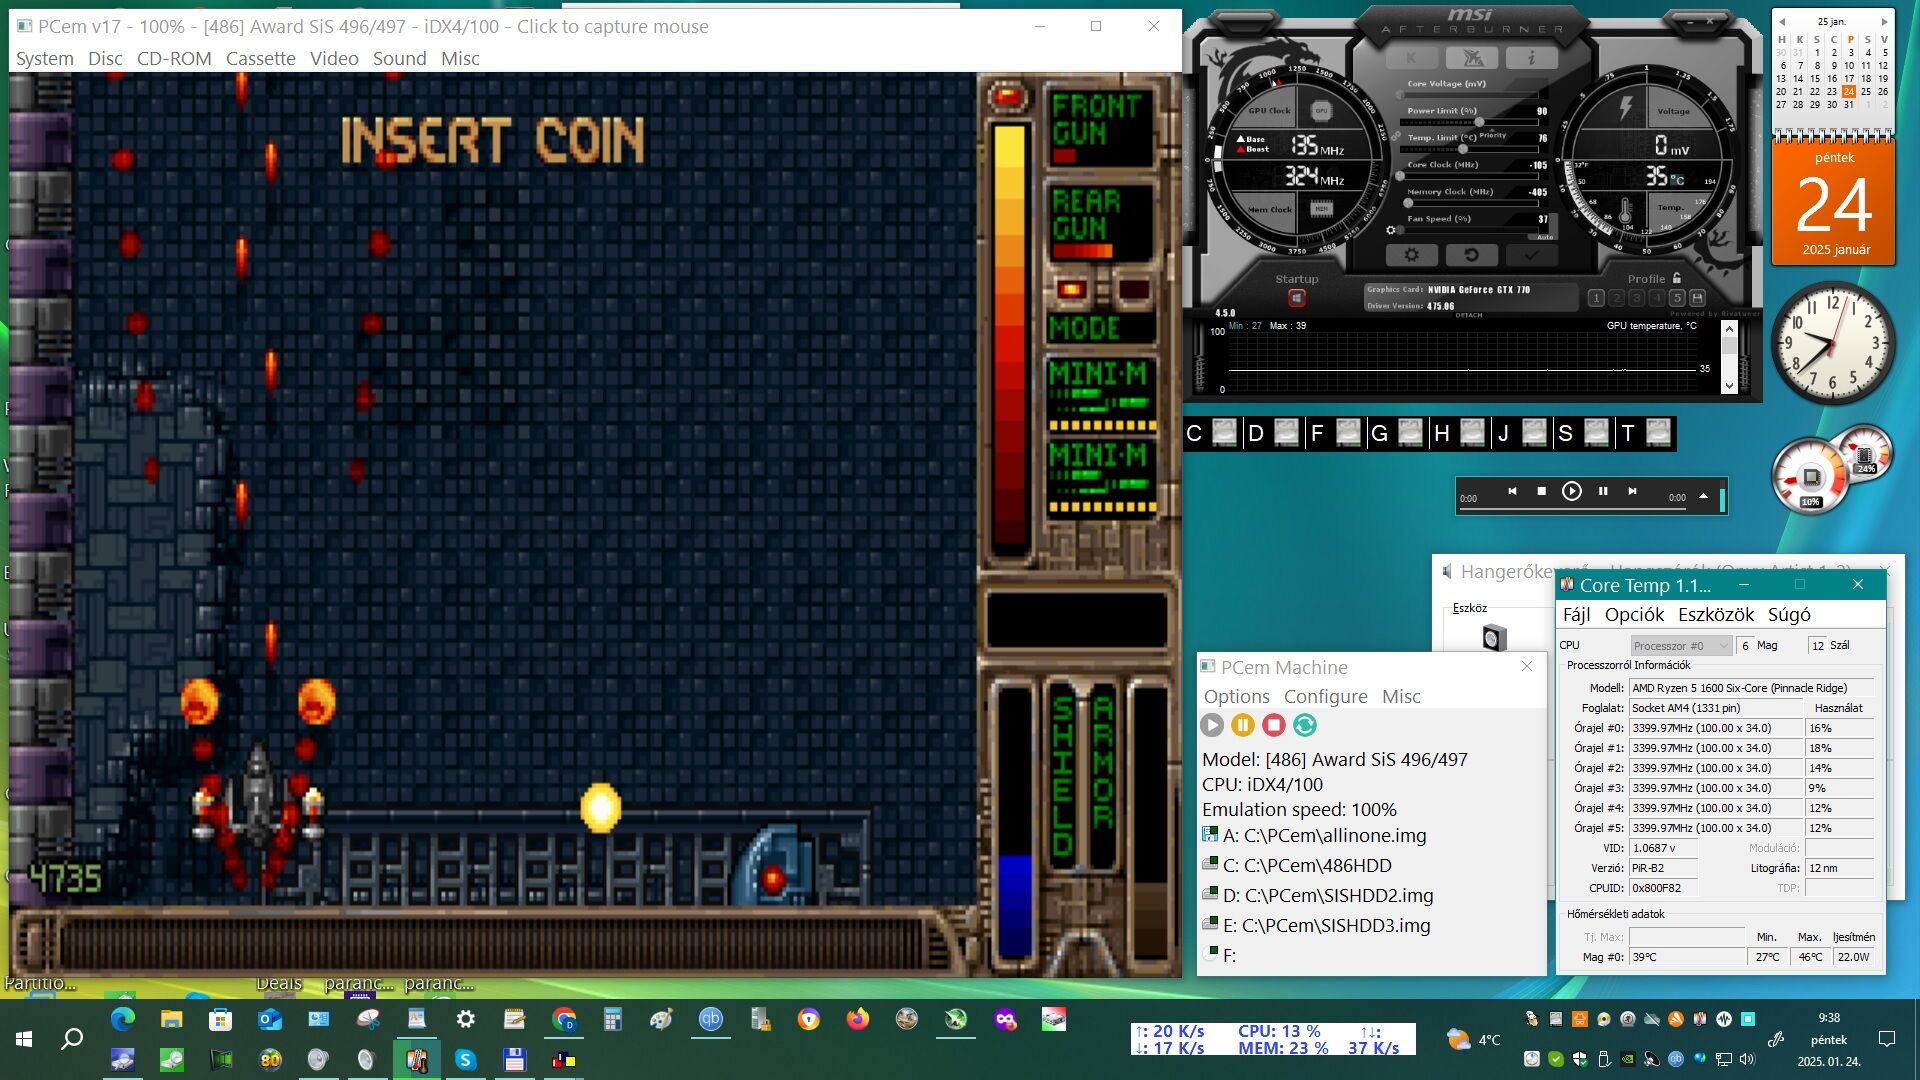
Task: Reset the emulated machine (green icon)
Action: click(1304, 726)
